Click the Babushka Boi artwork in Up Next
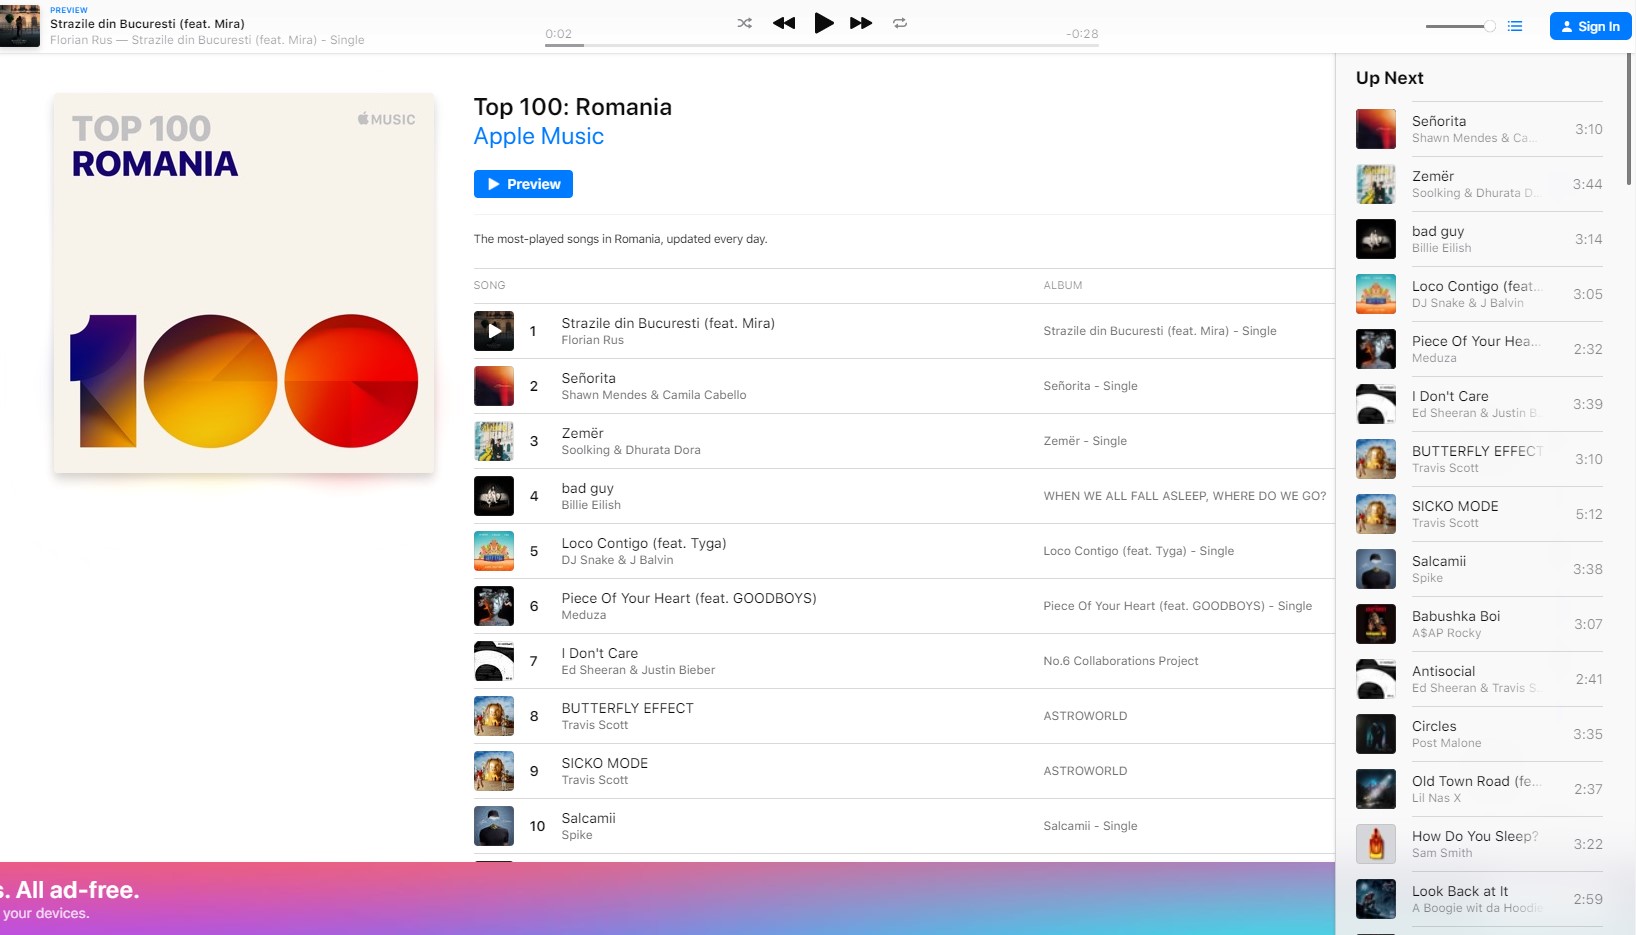Image resolution: width=1636 pixels, height=935 pixels. point(1376,624)
